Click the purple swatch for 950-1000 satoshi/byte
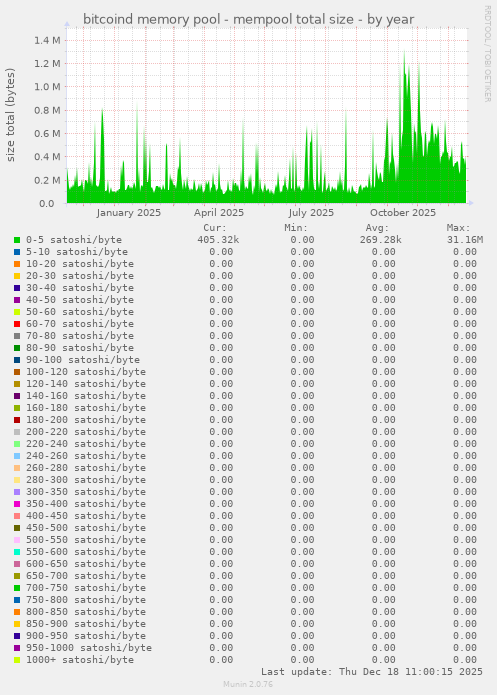497x695 pixels. coord(17,647)
